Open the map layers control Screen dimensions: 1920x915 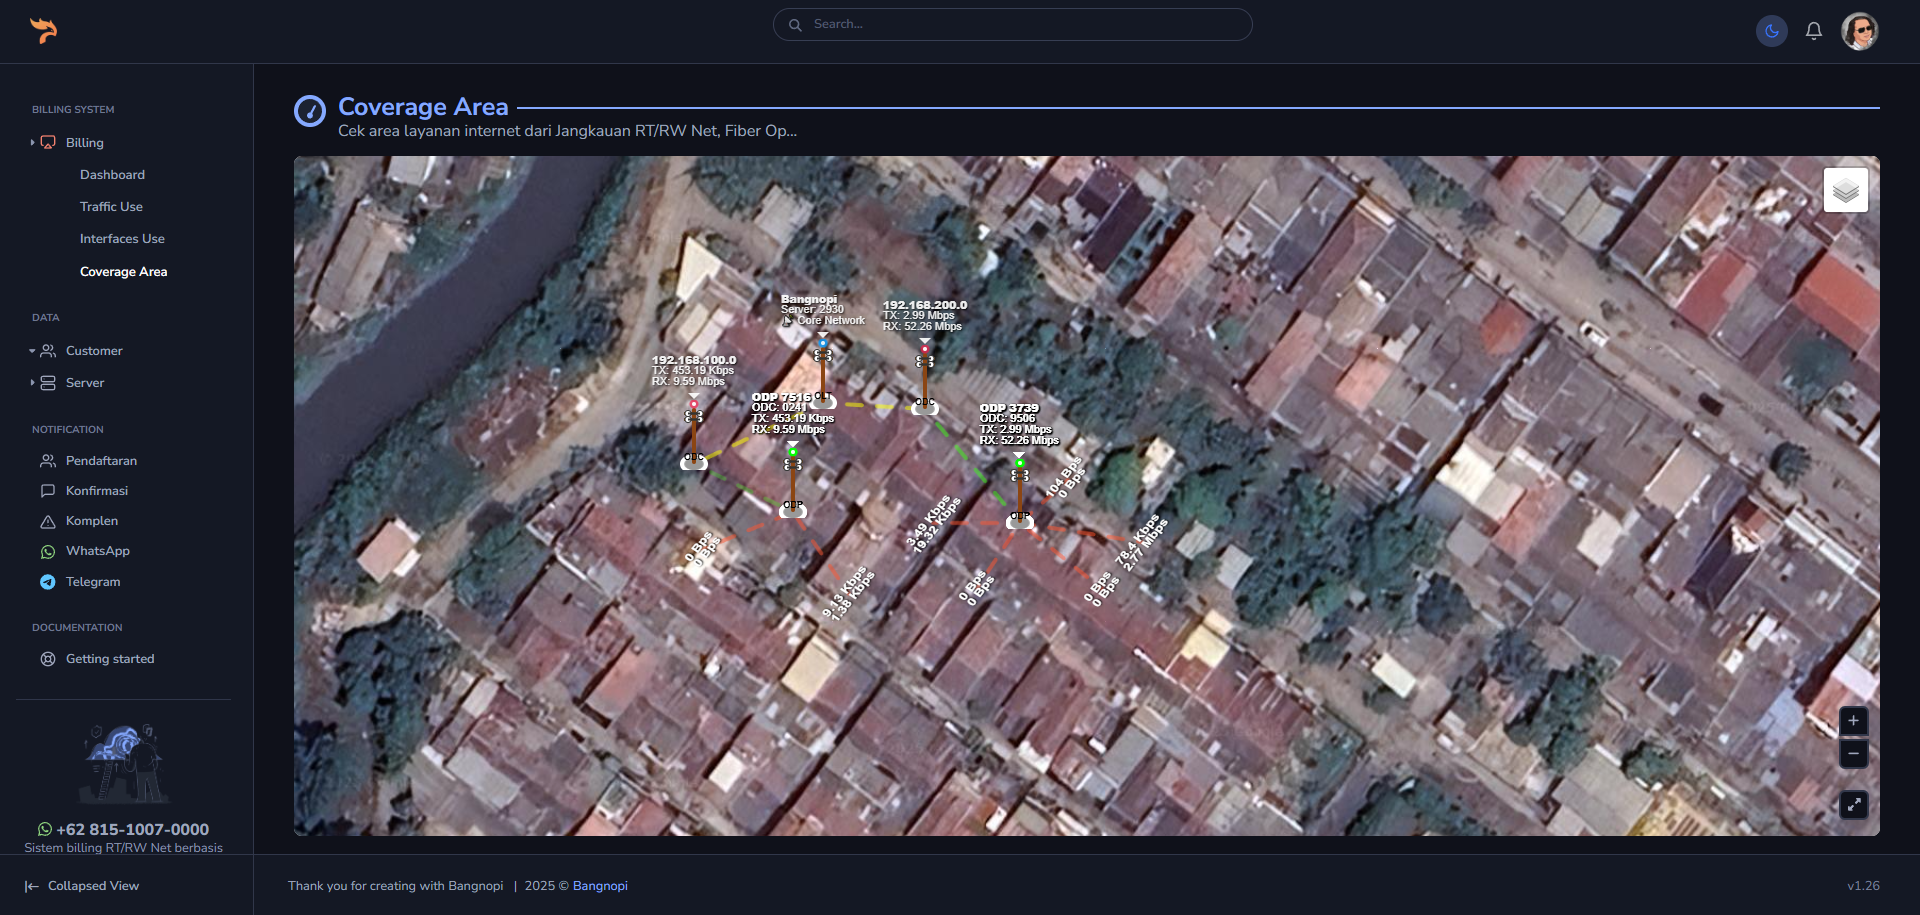pyautogui.click(x=1845, y=190)
